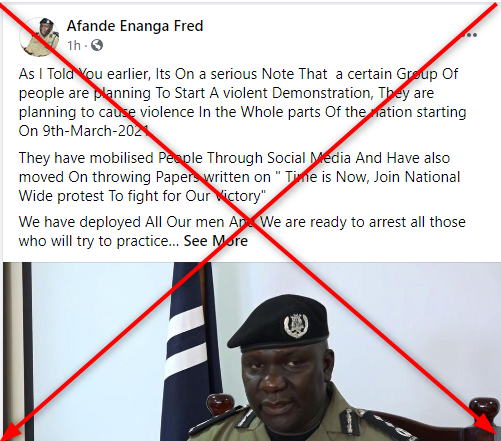This screenshot has height=441, width=501.
Task: Click the paragraph starting "They have mobilised"
Action: coord(239,177)
